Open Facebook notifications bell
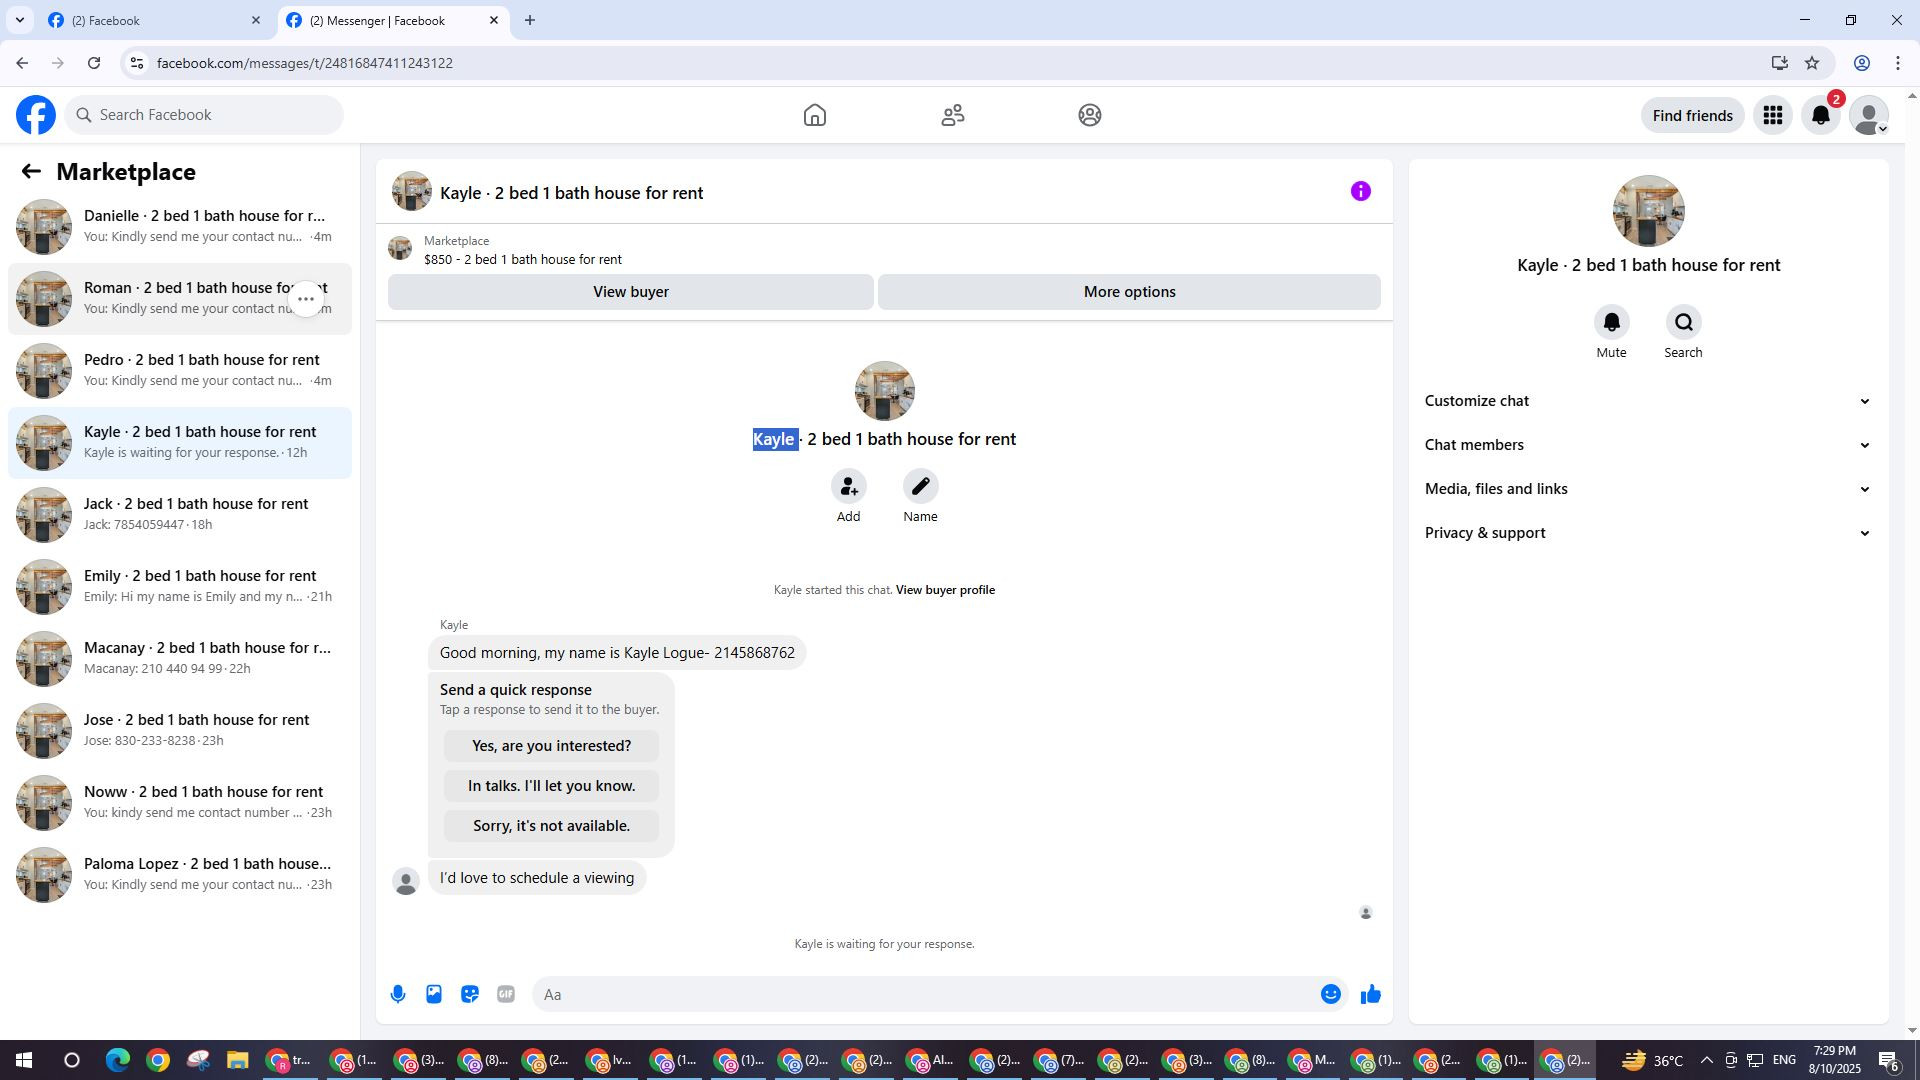 1820,116
